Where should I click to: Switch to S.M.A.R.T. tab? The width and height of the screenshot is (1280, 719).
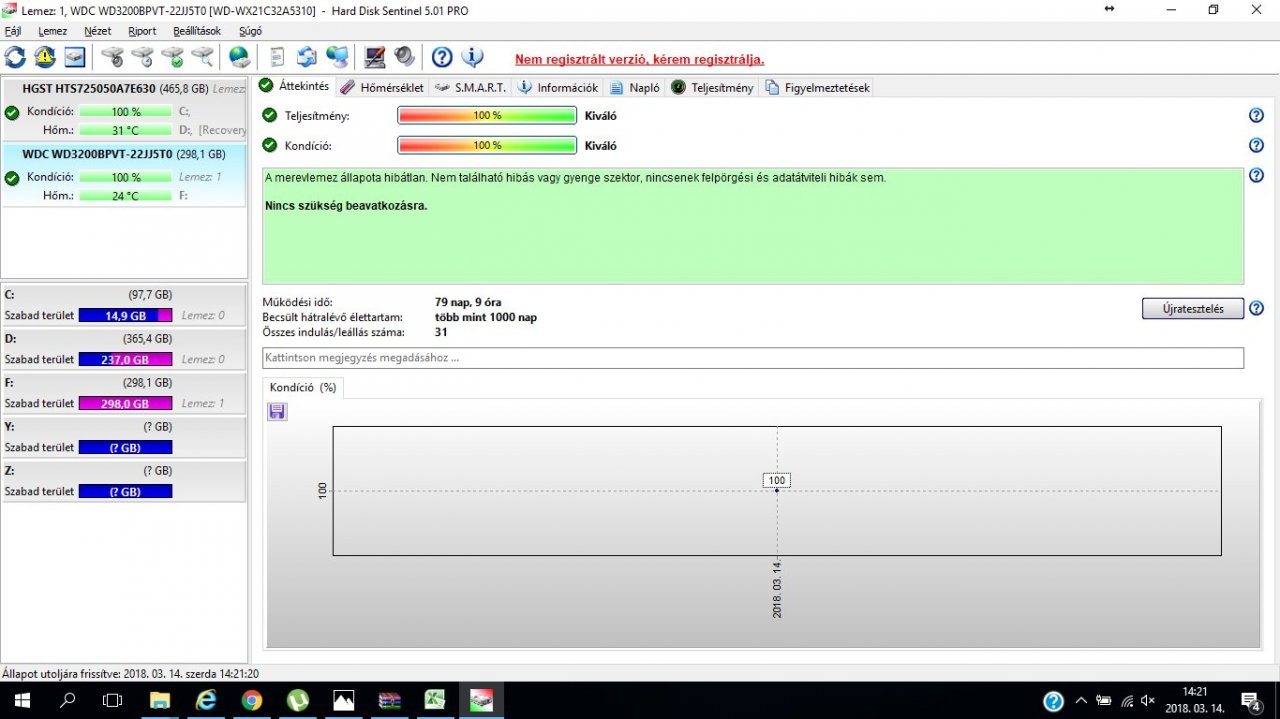470,87
